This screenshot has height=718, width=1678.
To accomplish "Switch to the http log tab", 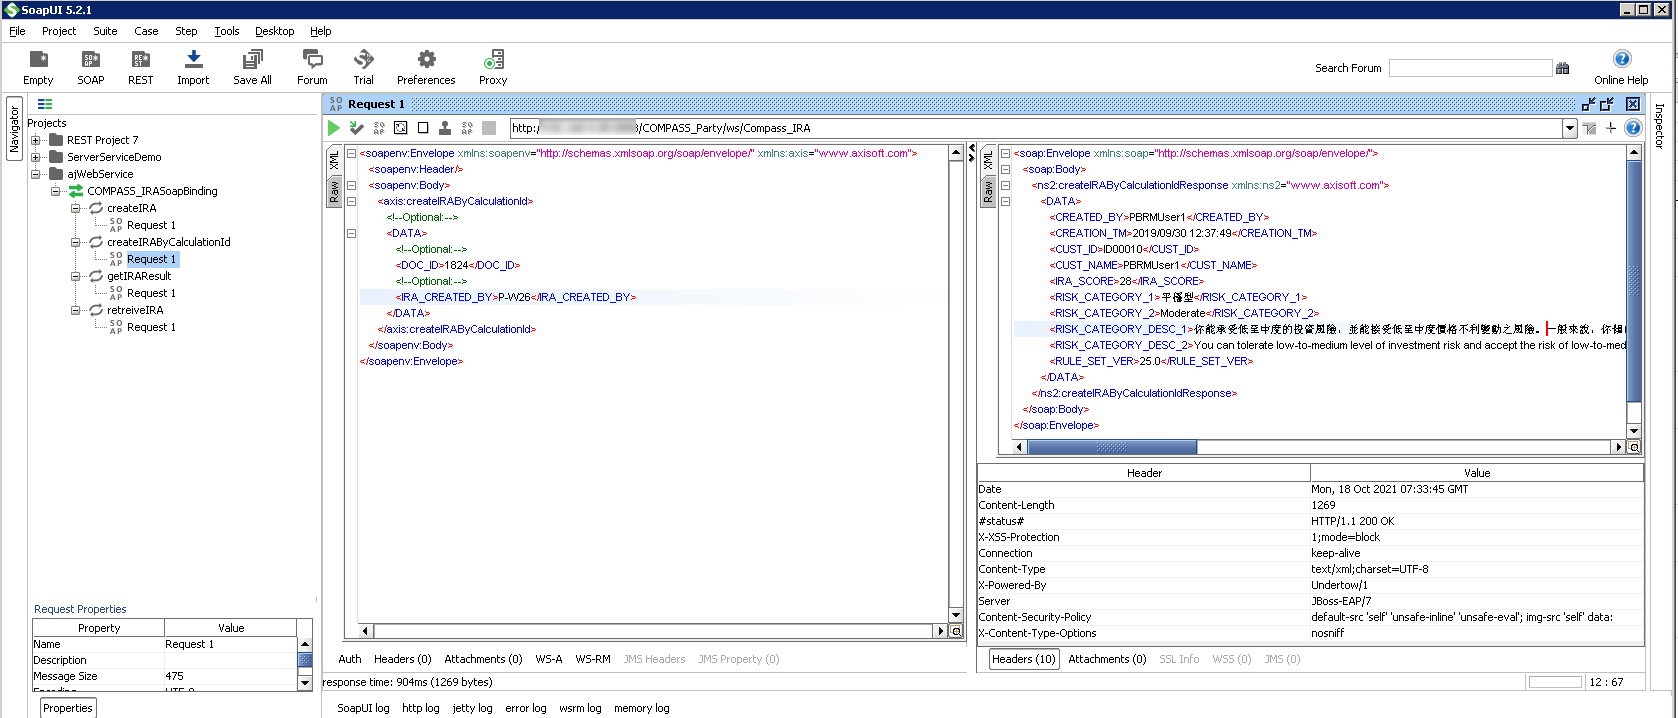I will point(420,708).
